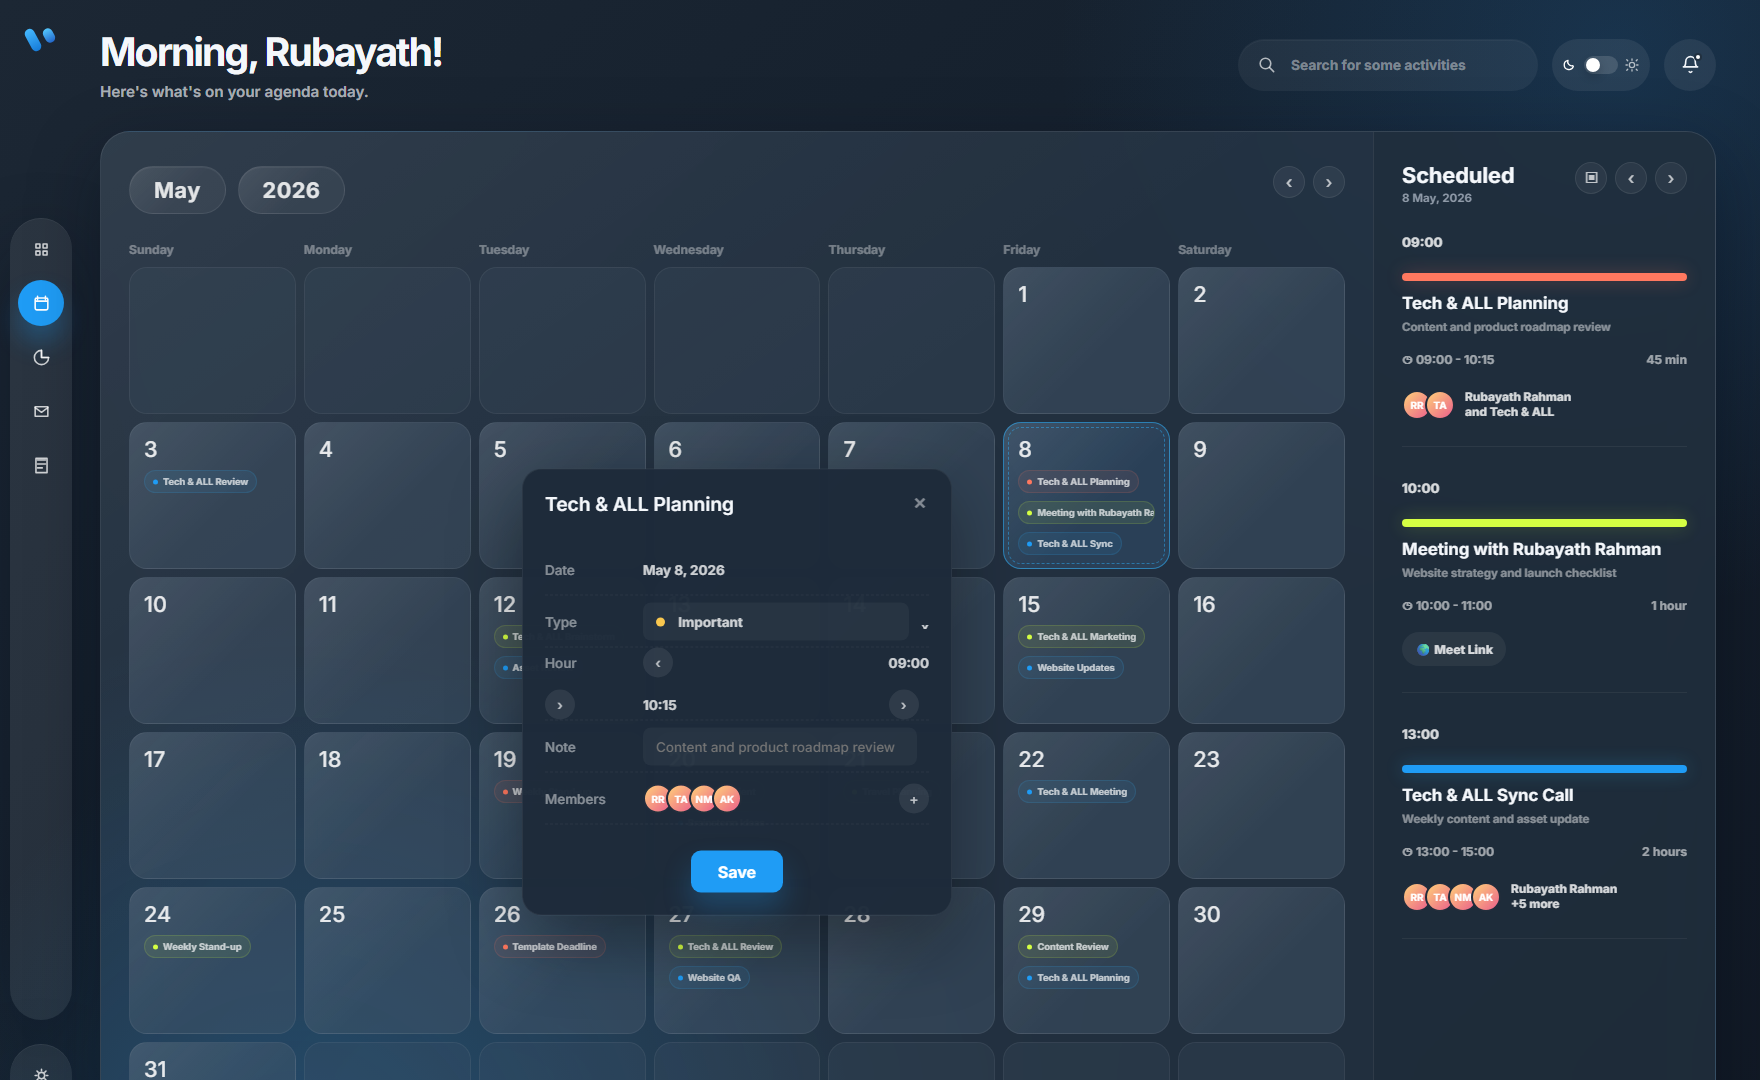This screenshot has width=1760, height=1080.
Task: Open Weekly Stand-up tag on May 24
Action: pos(197,947)
